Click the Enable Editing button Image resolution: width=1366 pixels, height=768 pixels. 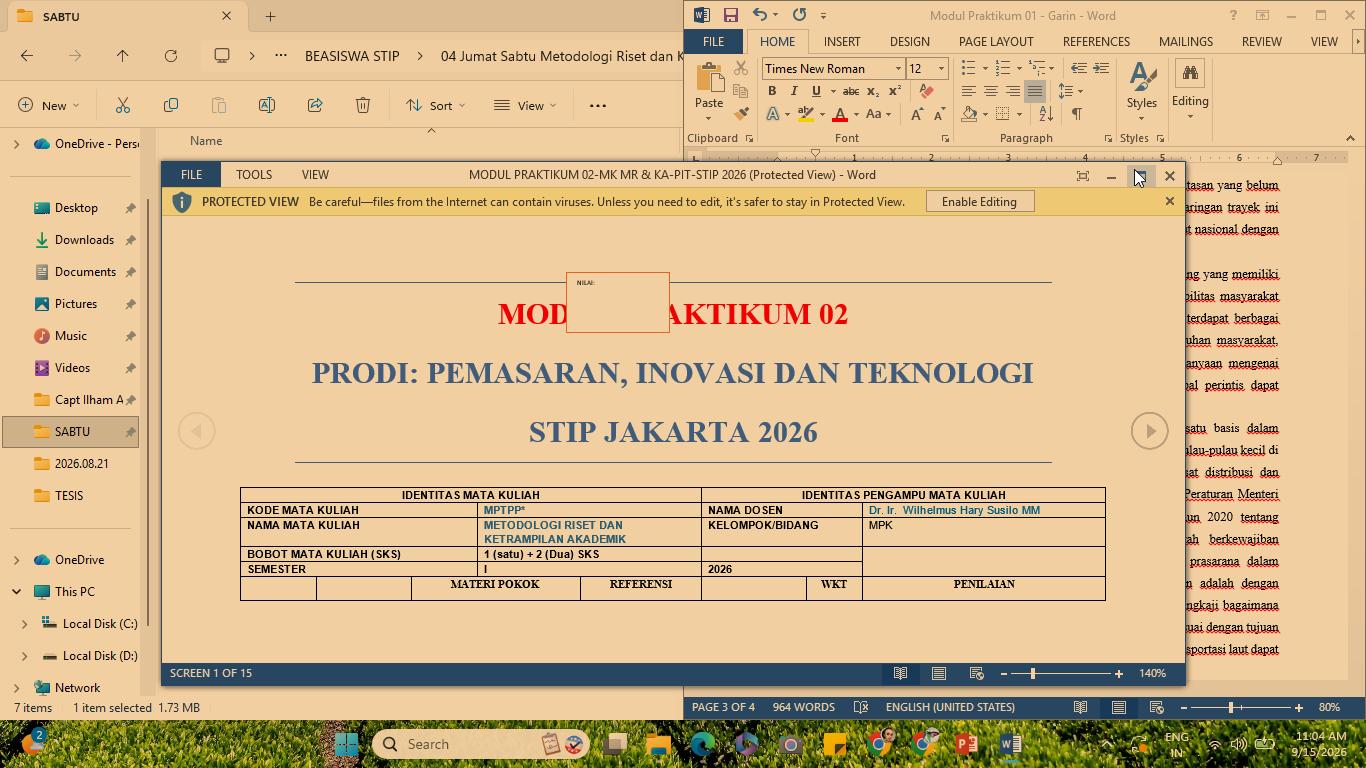(979, 202)
